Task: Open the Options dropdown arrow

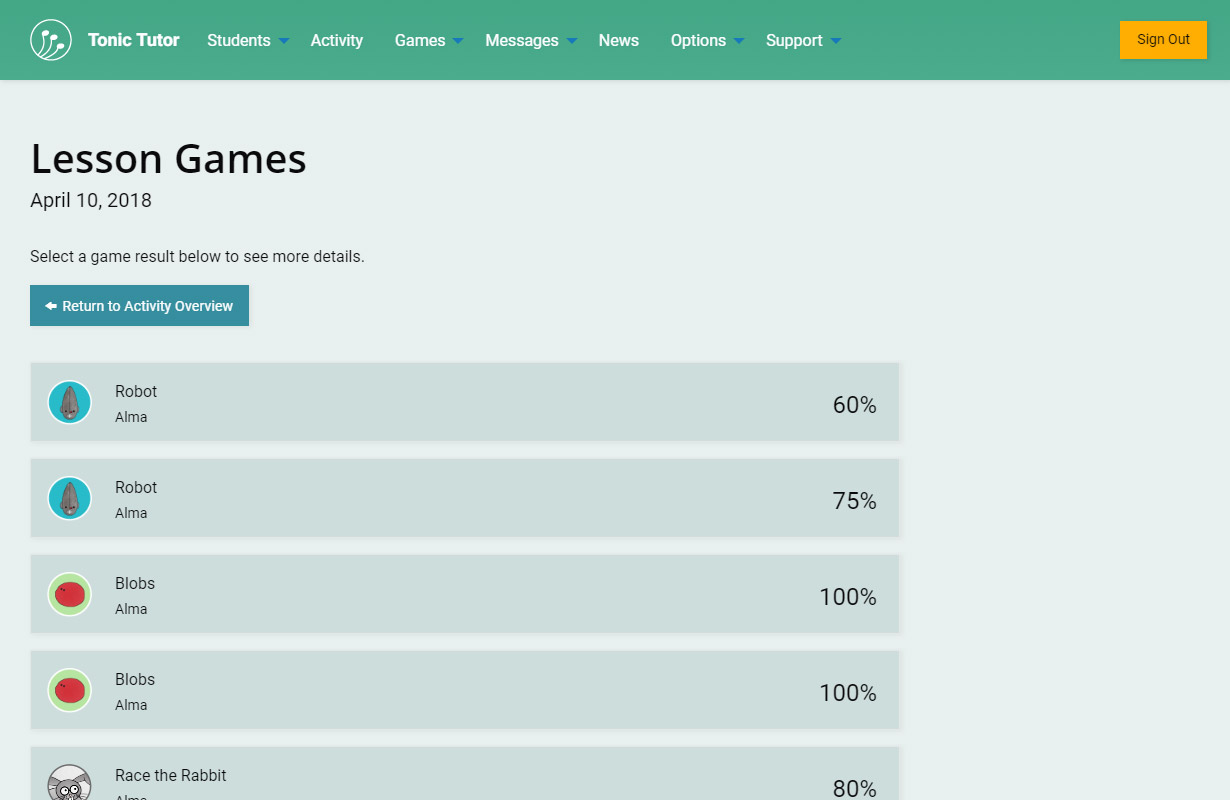Action: tap(739, 41)
